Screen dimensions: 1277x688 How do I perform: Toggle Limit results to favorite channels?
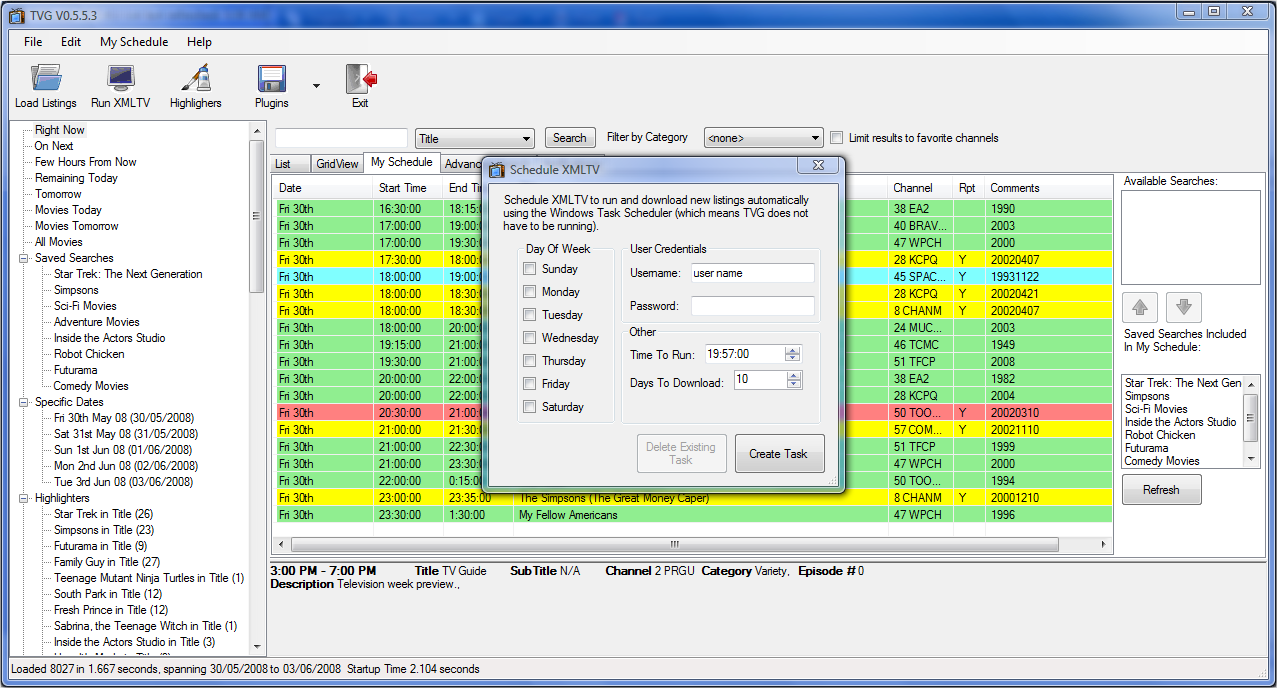click(837, 138)
